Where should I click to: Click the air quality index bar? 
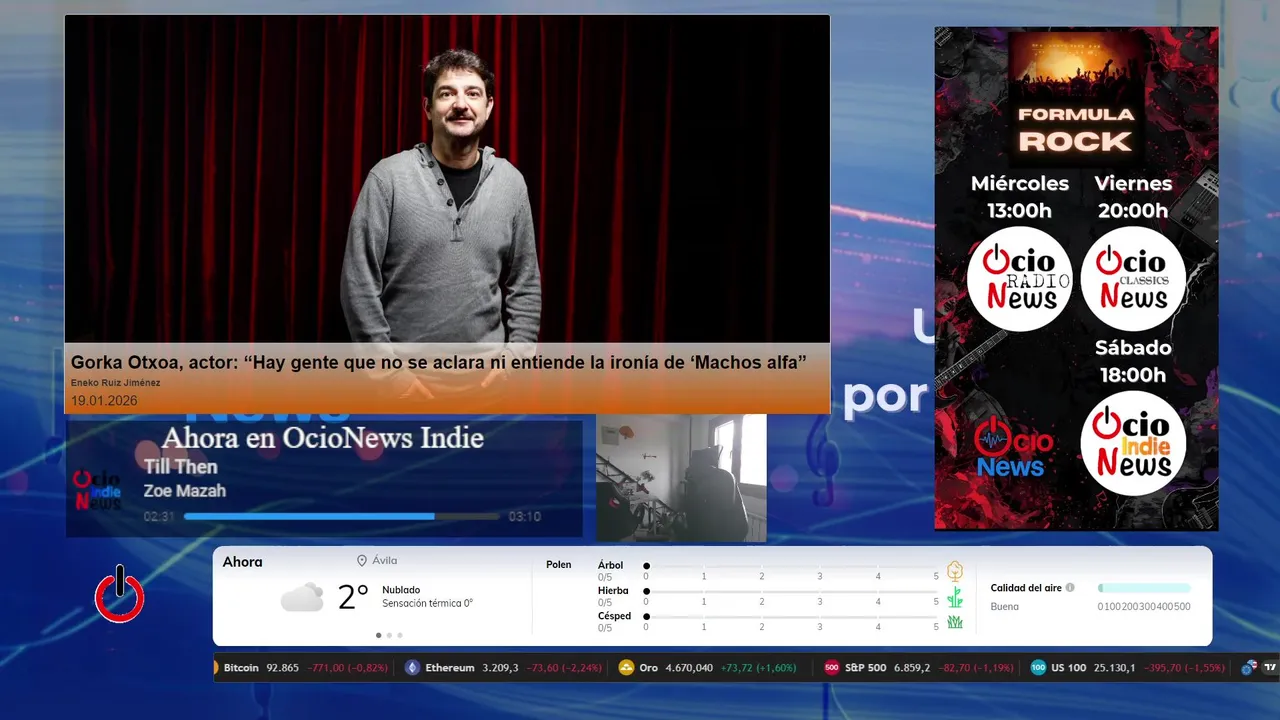(x=1144, y=588)
